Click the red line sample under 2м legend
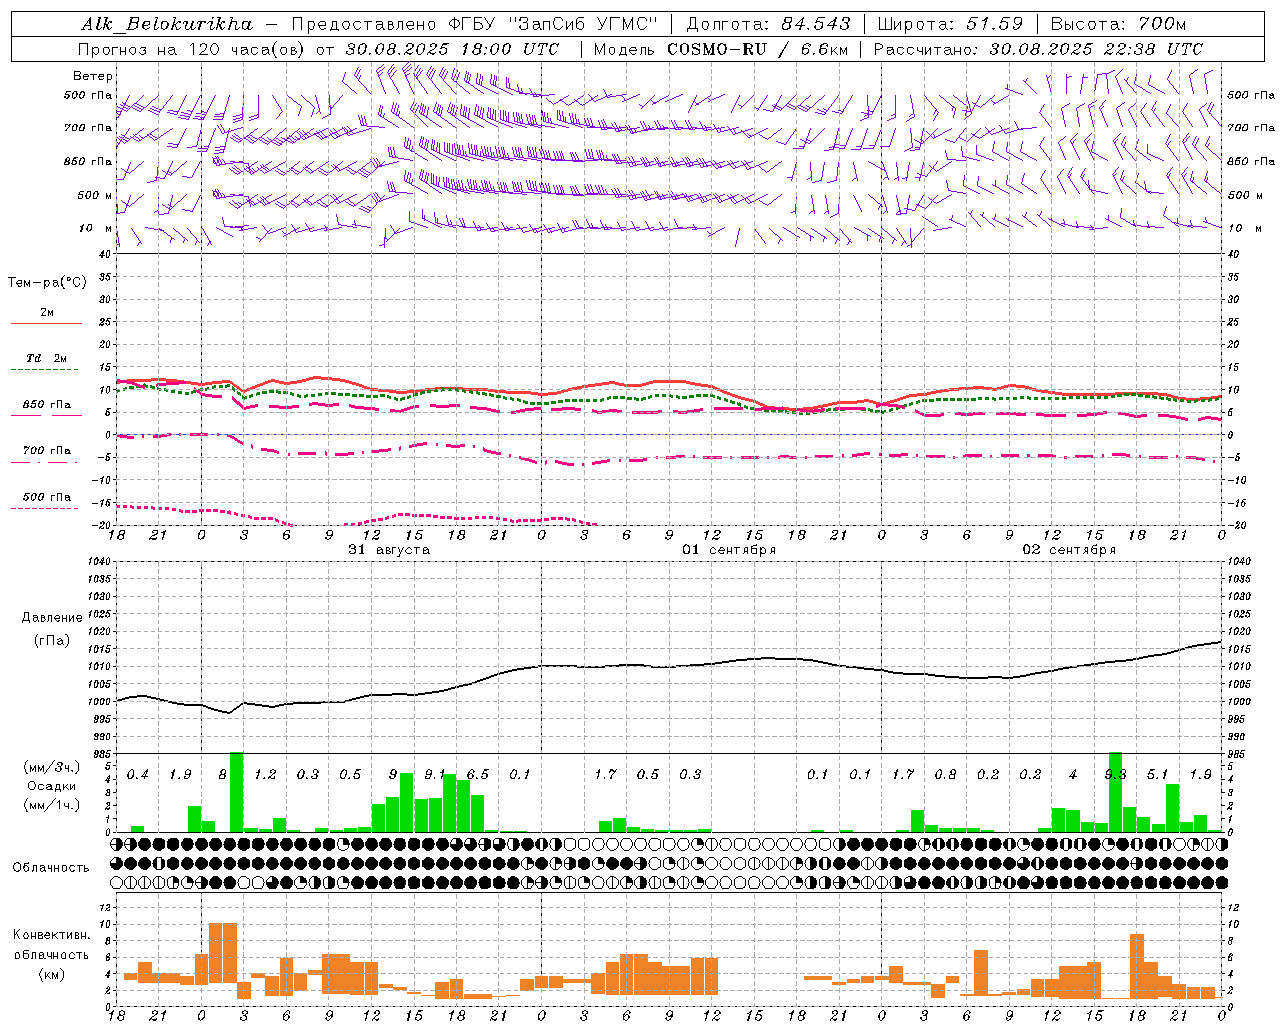 click(x=46, y=323)
